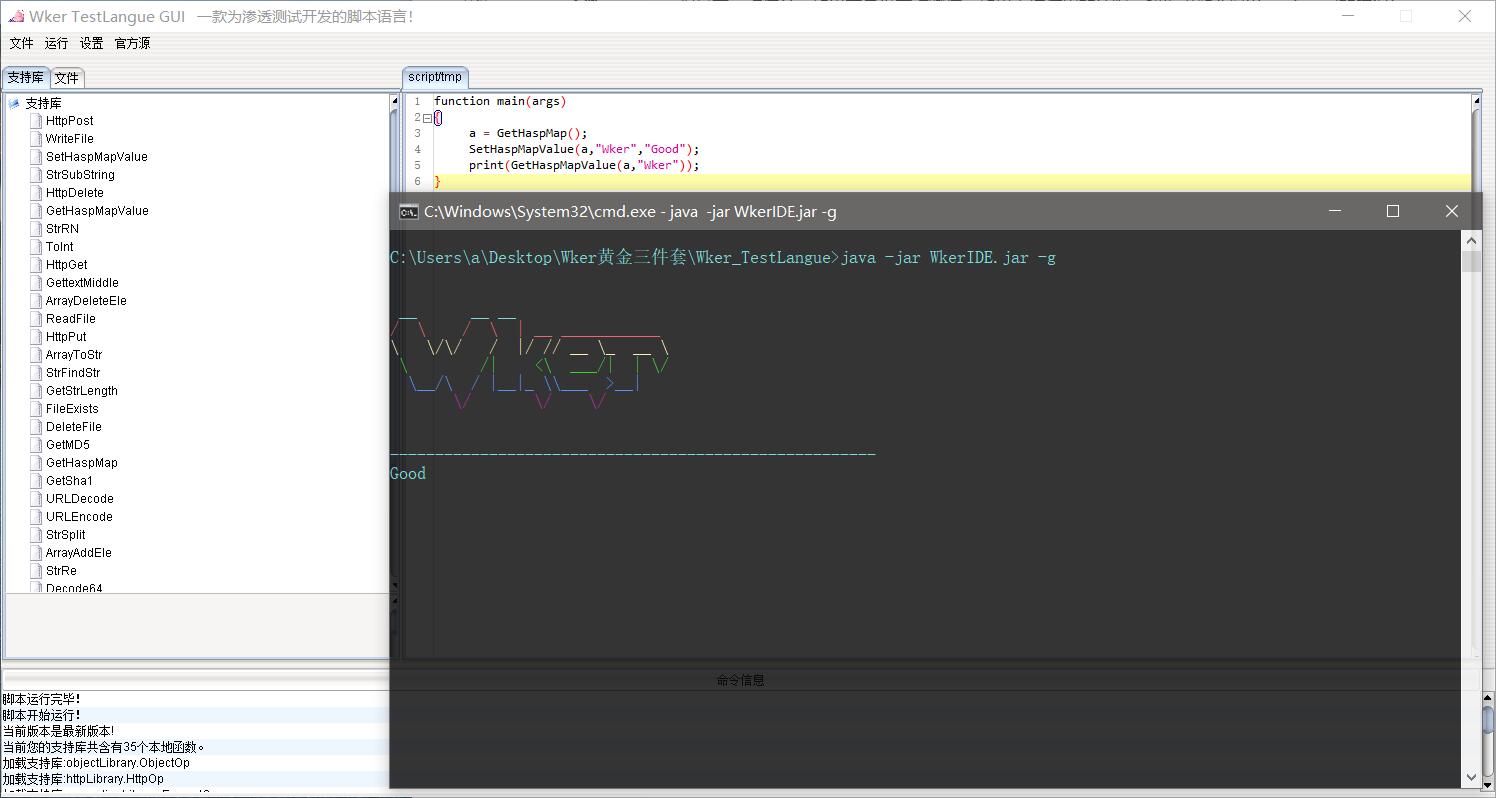
Task: Click the ToInt file icon
Action: 36,247
